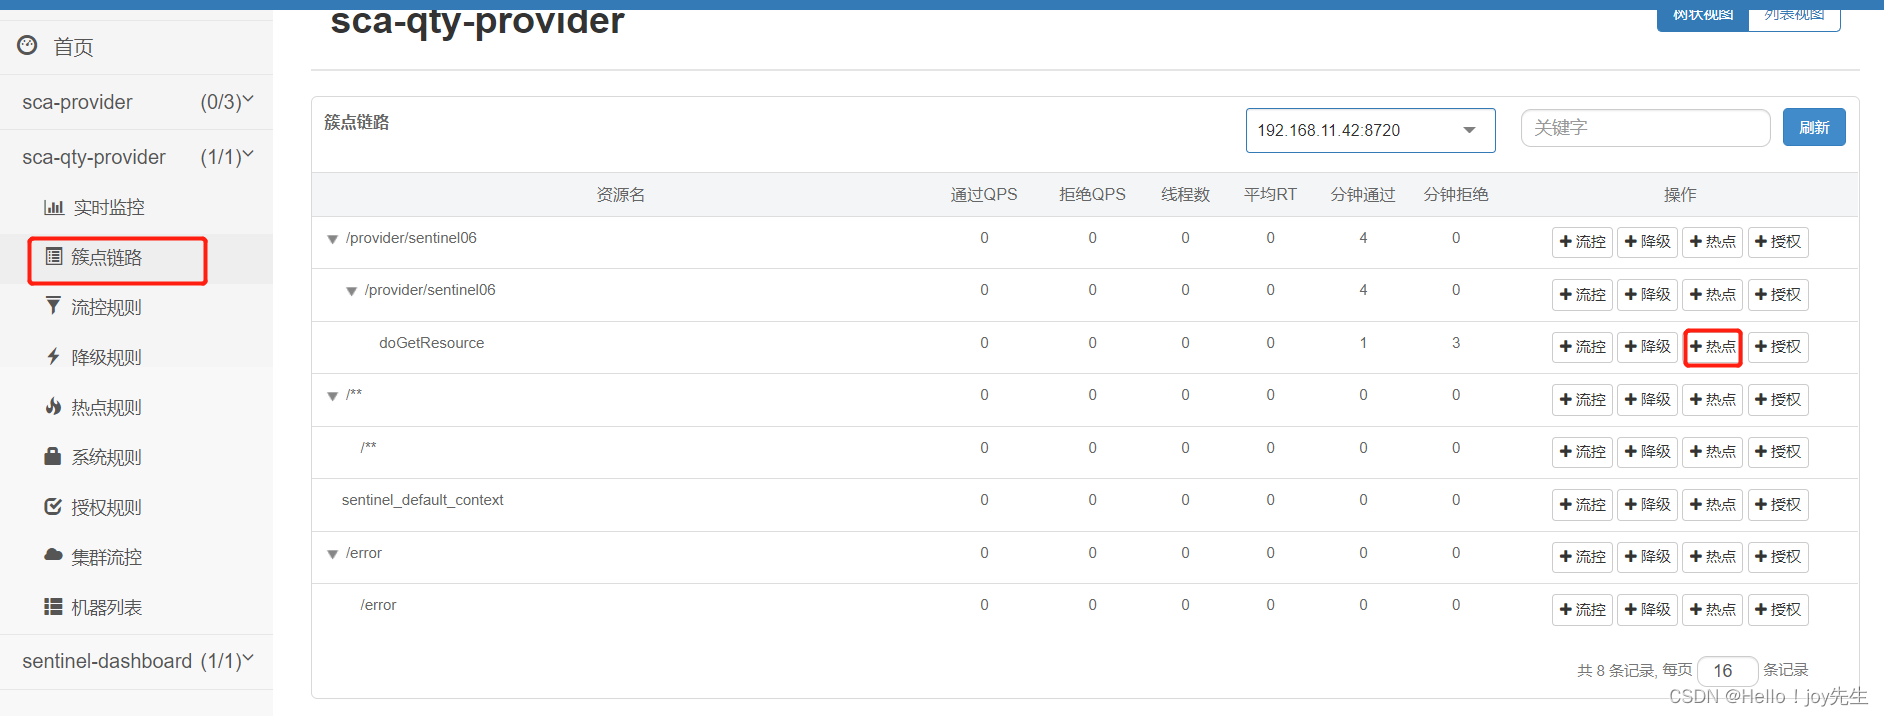The image size is (1884, 716).
Task: Open the 首页 home link
Action: 73,47
